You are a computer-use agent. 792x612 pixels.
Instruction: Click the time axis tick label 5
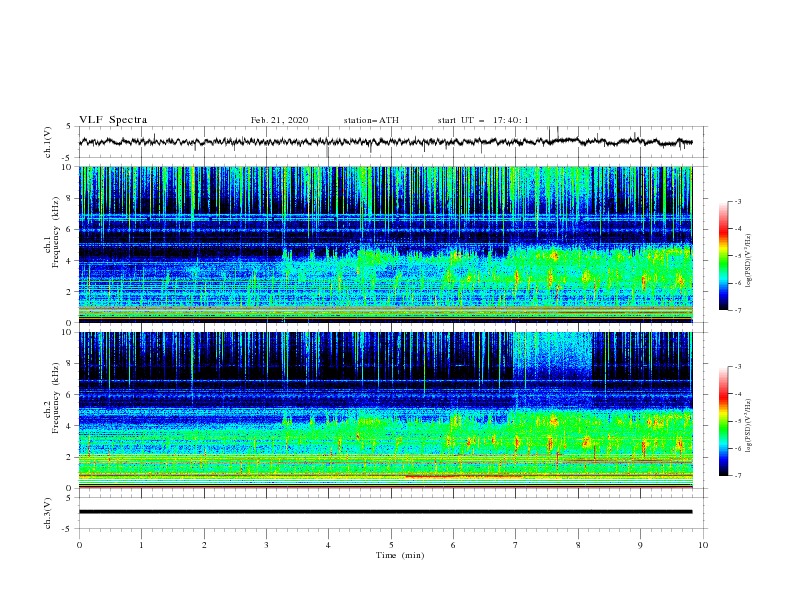391,545
